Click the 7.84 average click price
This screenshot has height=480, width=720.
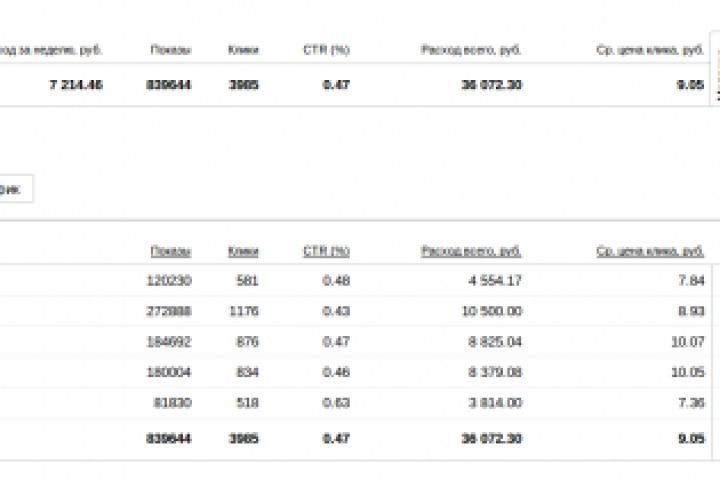click(692, 280)
